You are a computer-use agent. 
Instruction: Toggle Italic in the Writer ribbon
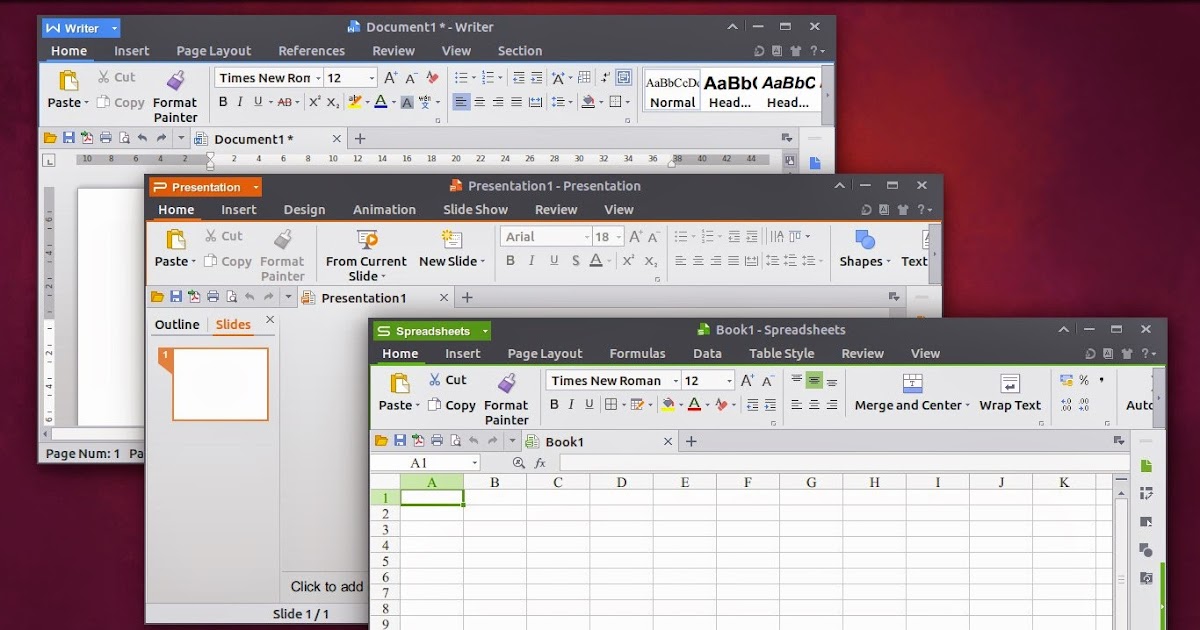click(240, 102)
